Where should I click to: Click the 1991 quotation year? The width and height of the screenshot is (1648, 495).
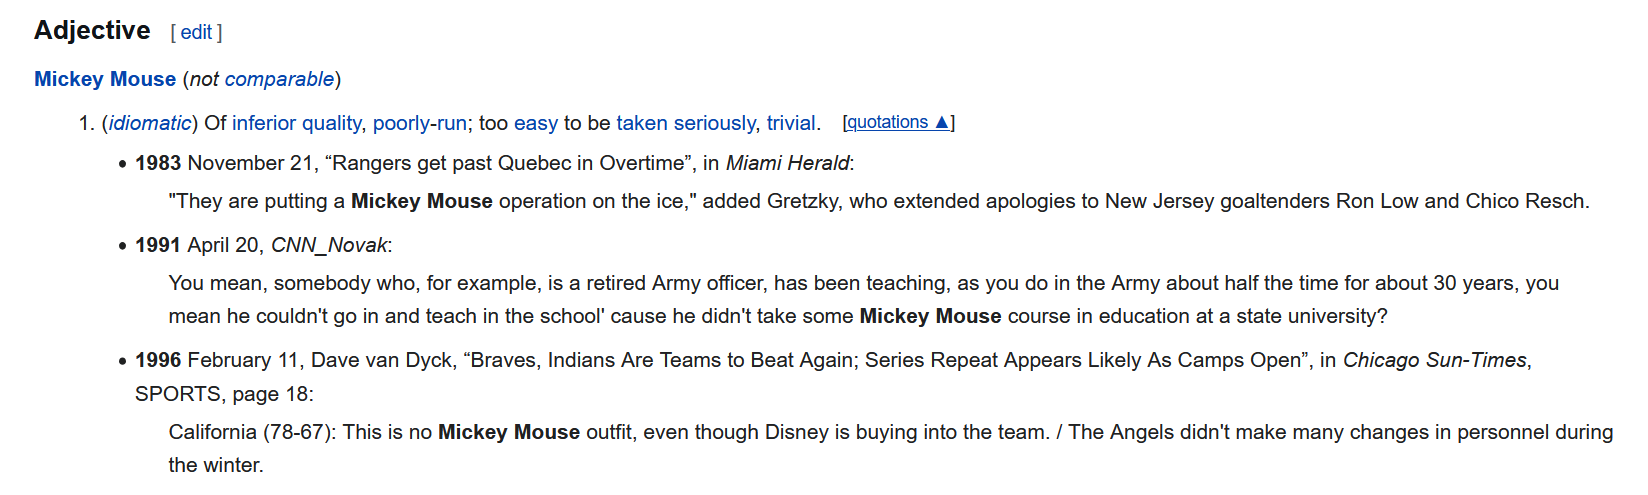pos(158,245)
